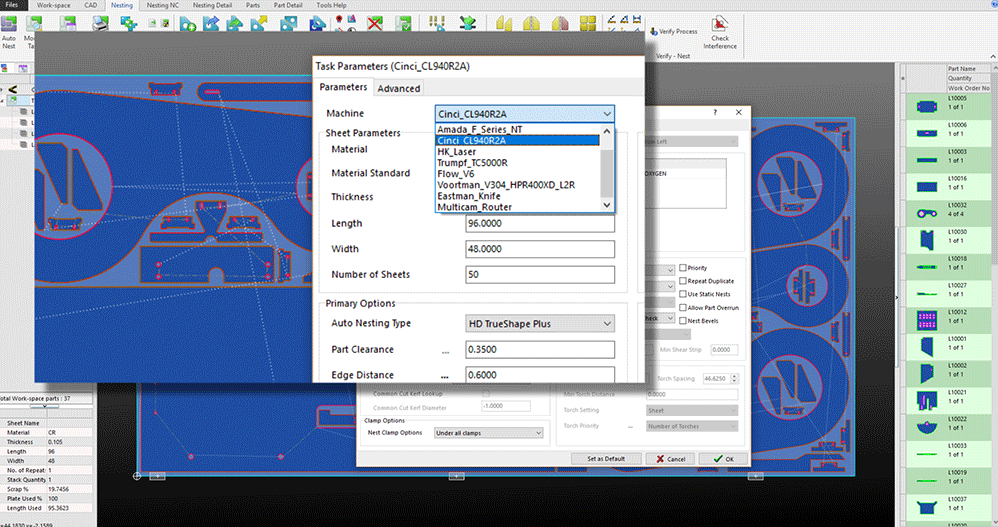Click the ellipsis next to Part Clearance
The height and width of the screenshot is (527, 998).
pyautogui.click(x=445, y=351)
